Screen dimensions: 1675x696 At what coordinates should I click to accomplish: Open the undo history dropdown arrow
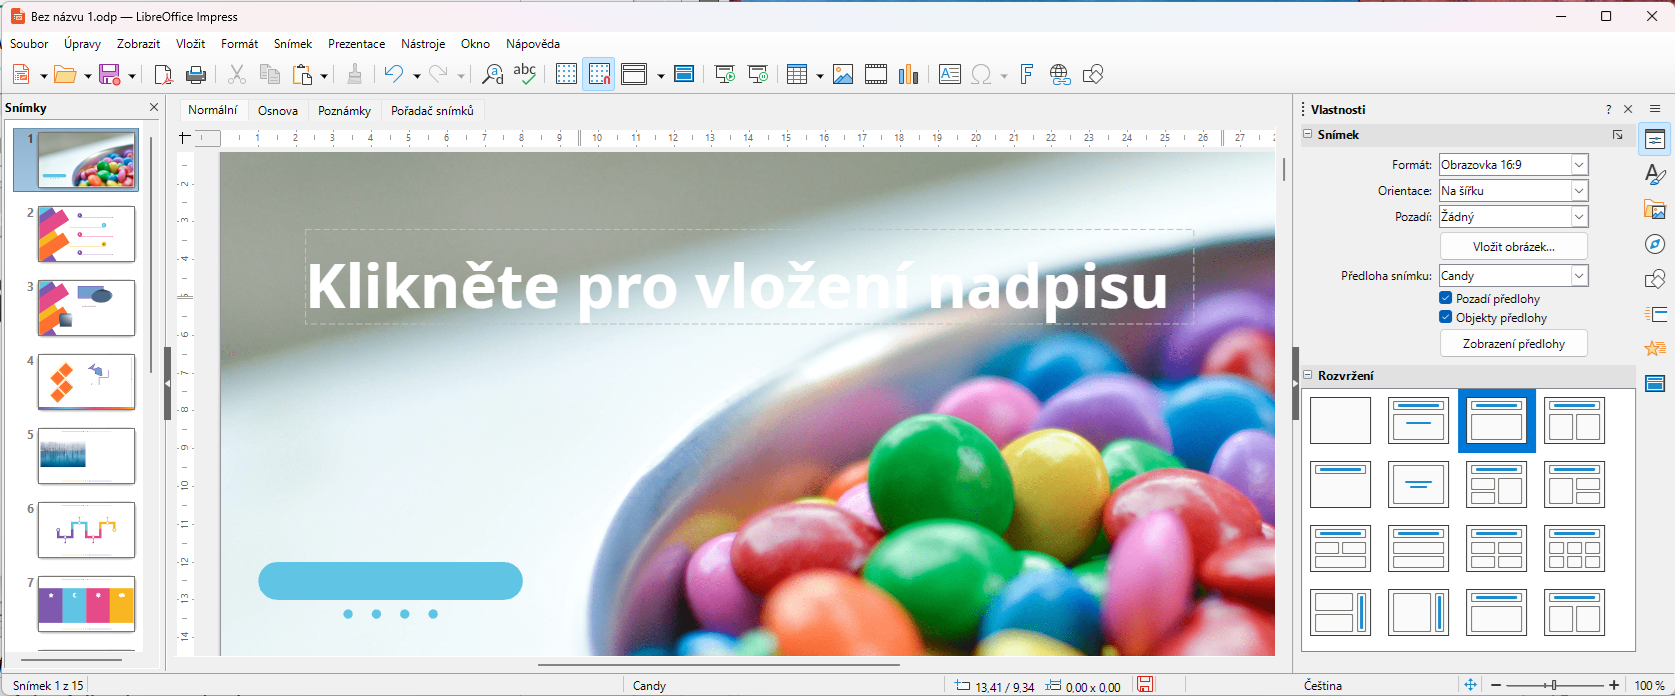[x=416, y=76]
